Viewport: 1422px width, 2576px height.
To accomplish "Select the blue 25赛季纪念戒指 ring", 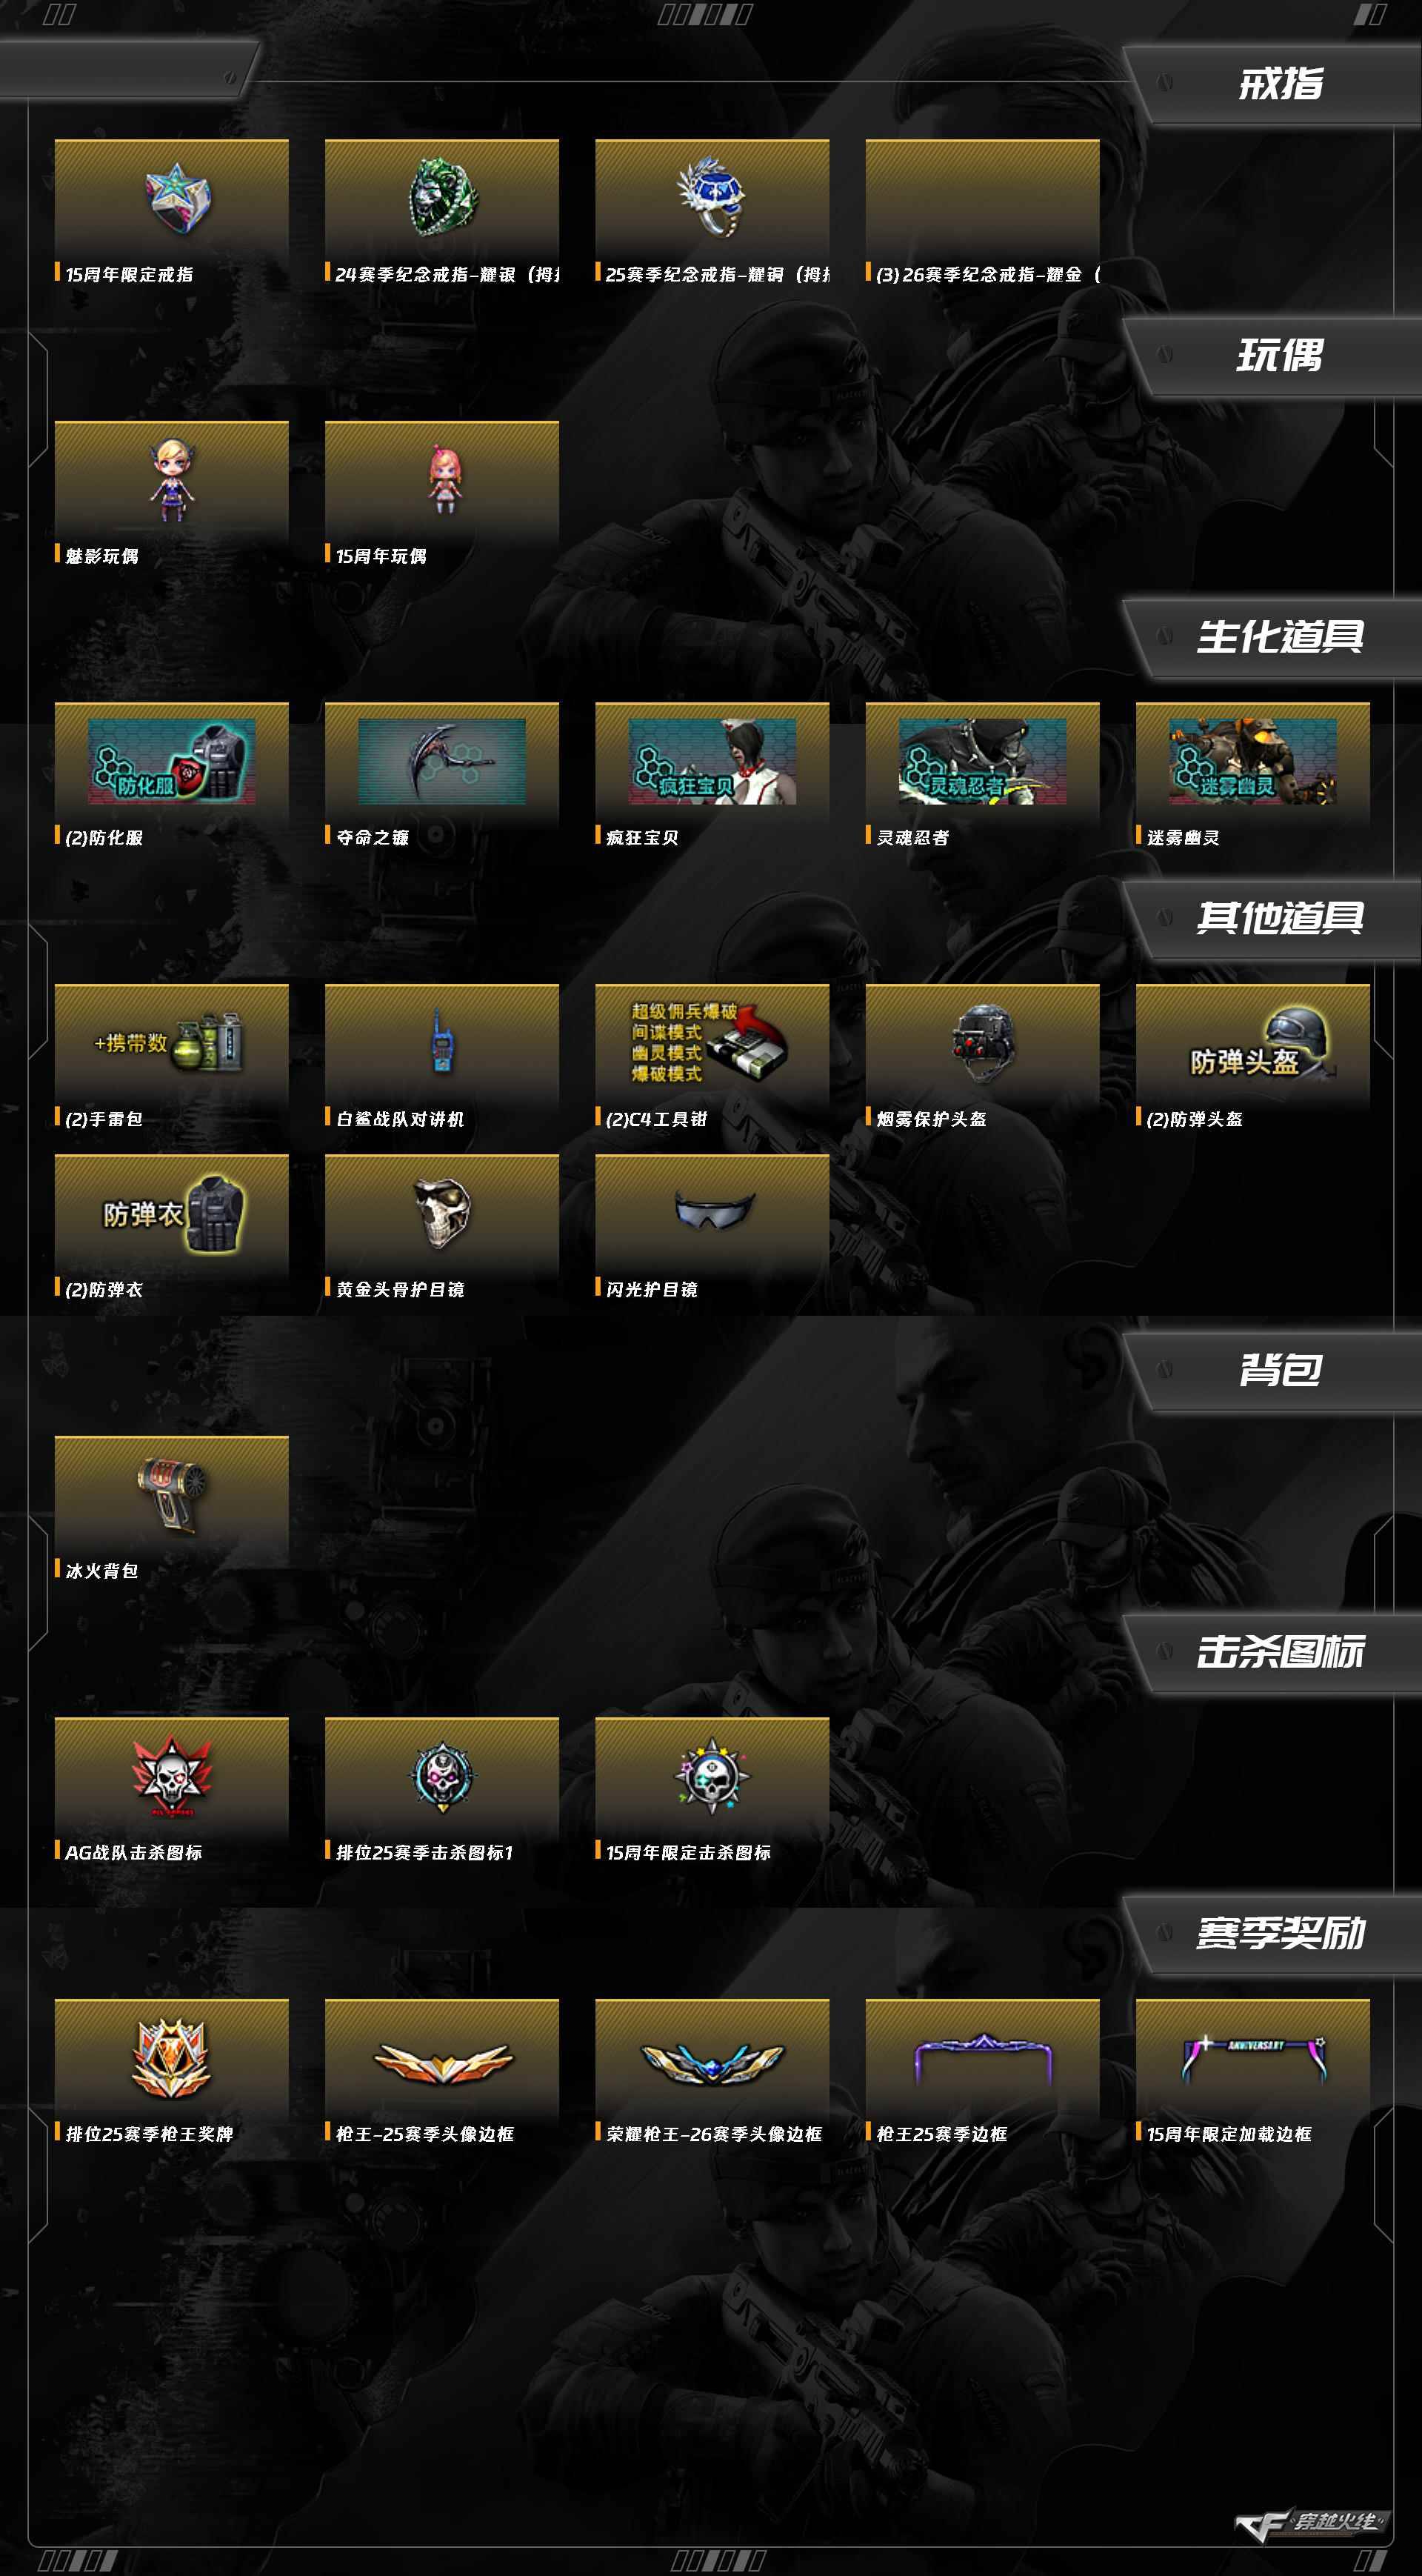I will pos(712,196).
